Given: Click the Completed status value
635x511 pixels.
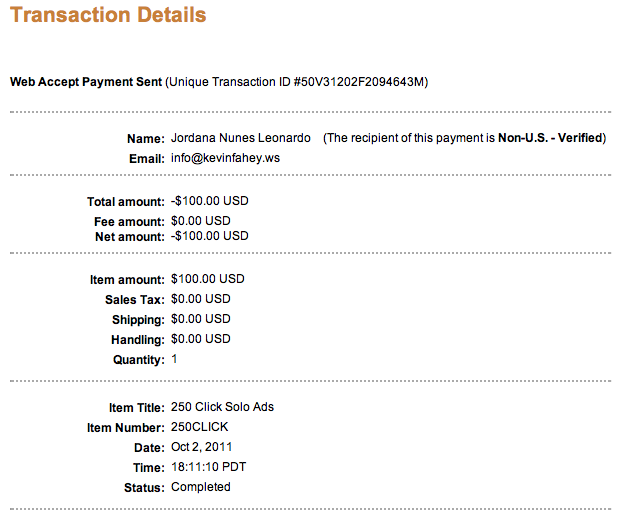Looking at the screenshot, I should click(201, 487).
